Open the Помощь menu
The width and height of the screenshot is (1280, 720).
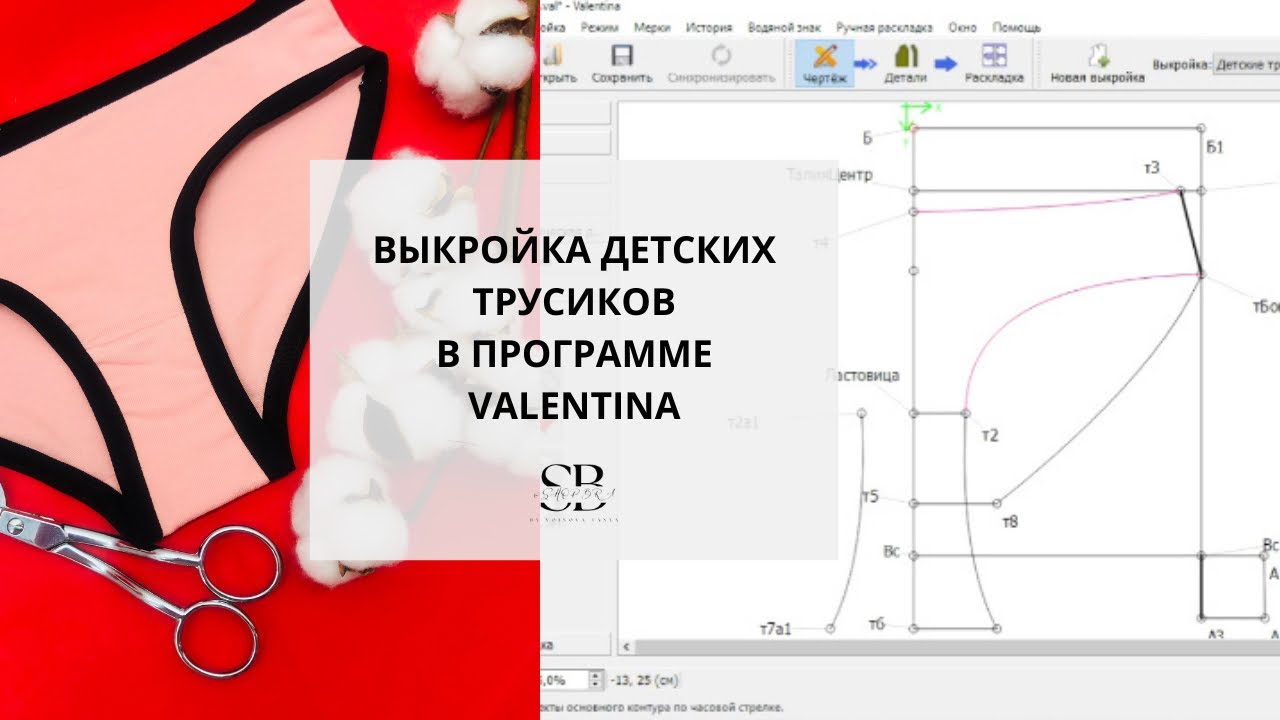pyautogui.click(x=1016, y=28)
